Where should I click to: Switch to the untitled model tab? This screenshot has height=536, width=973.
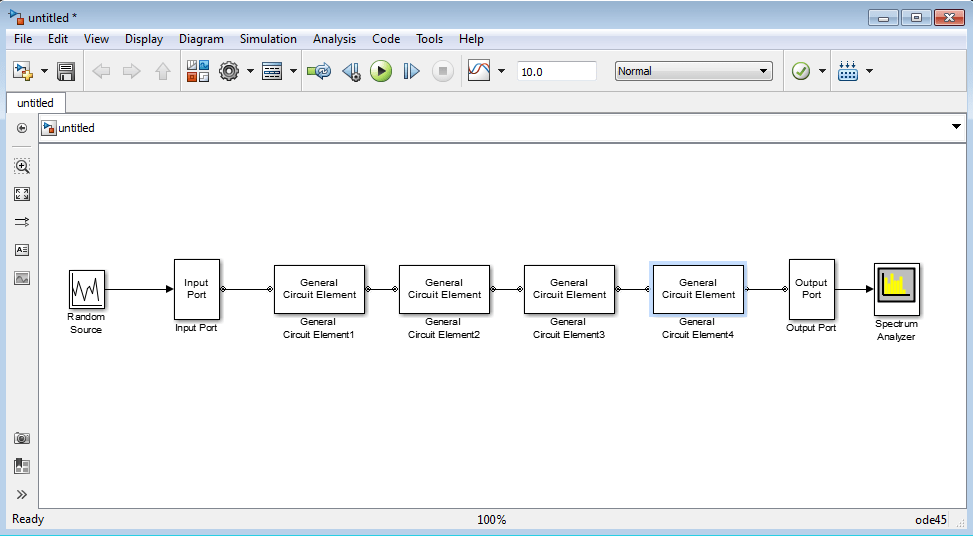[35, 103]
